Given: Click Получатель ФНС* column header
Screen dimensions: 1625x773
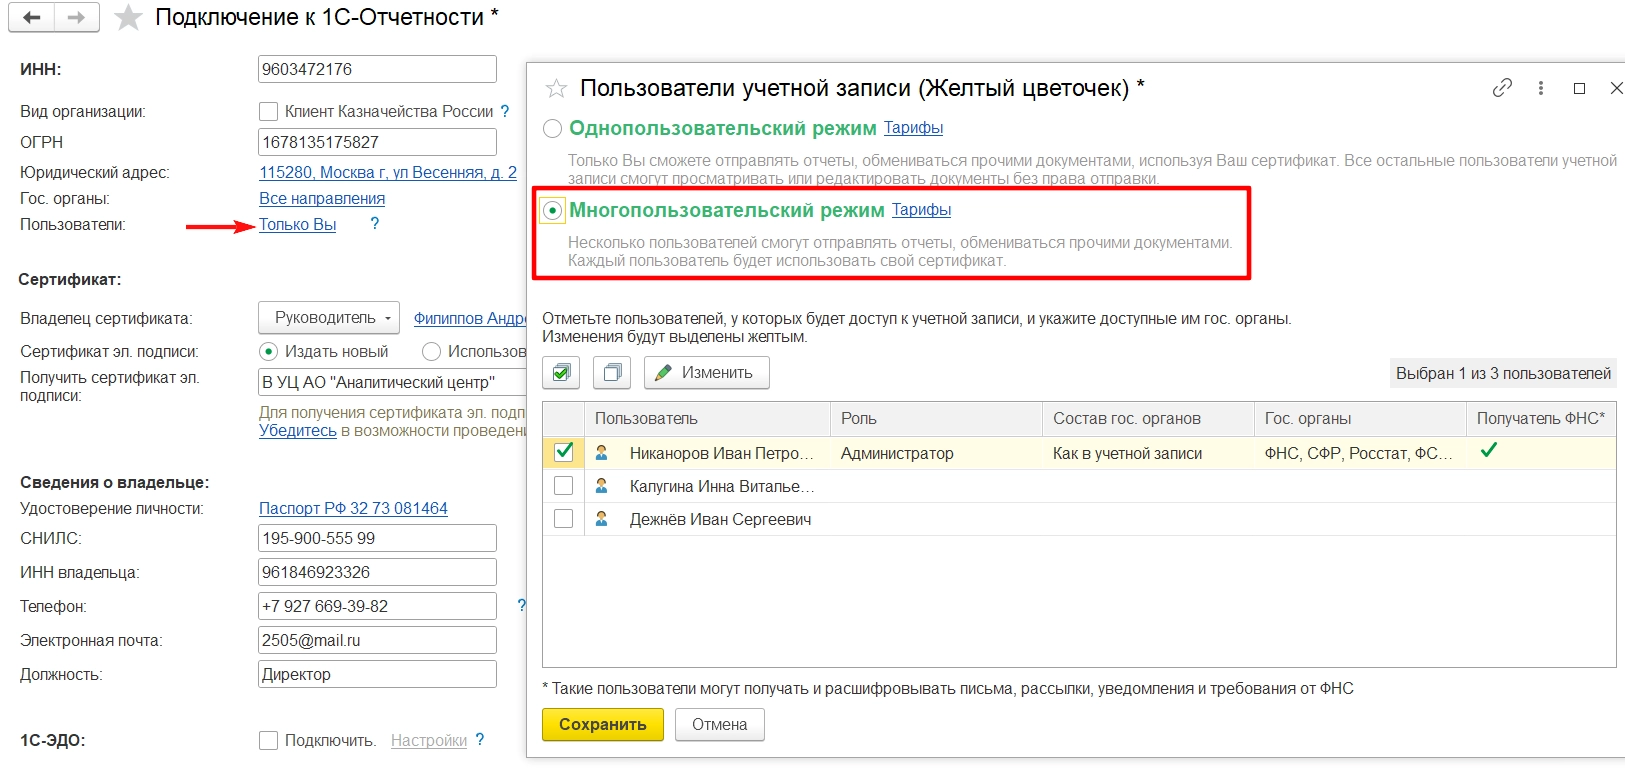Looking at the screenshot, I should (x=1541, y=419).
